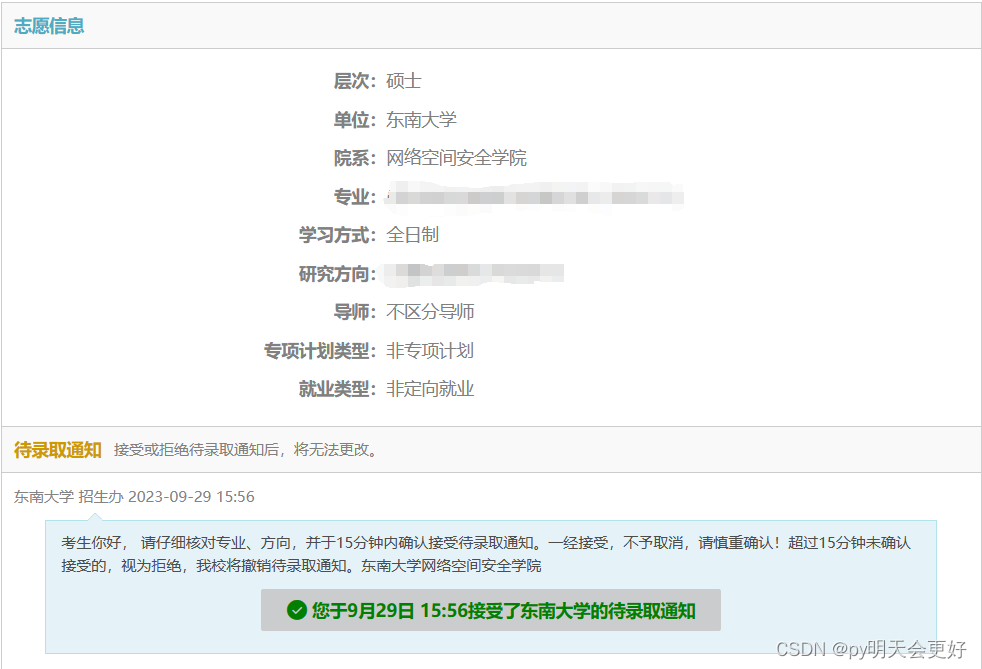Click the note 接受或拒绝待录取通知后，将无法更改
Screen dimensions: 982x669
click(247, 450)
